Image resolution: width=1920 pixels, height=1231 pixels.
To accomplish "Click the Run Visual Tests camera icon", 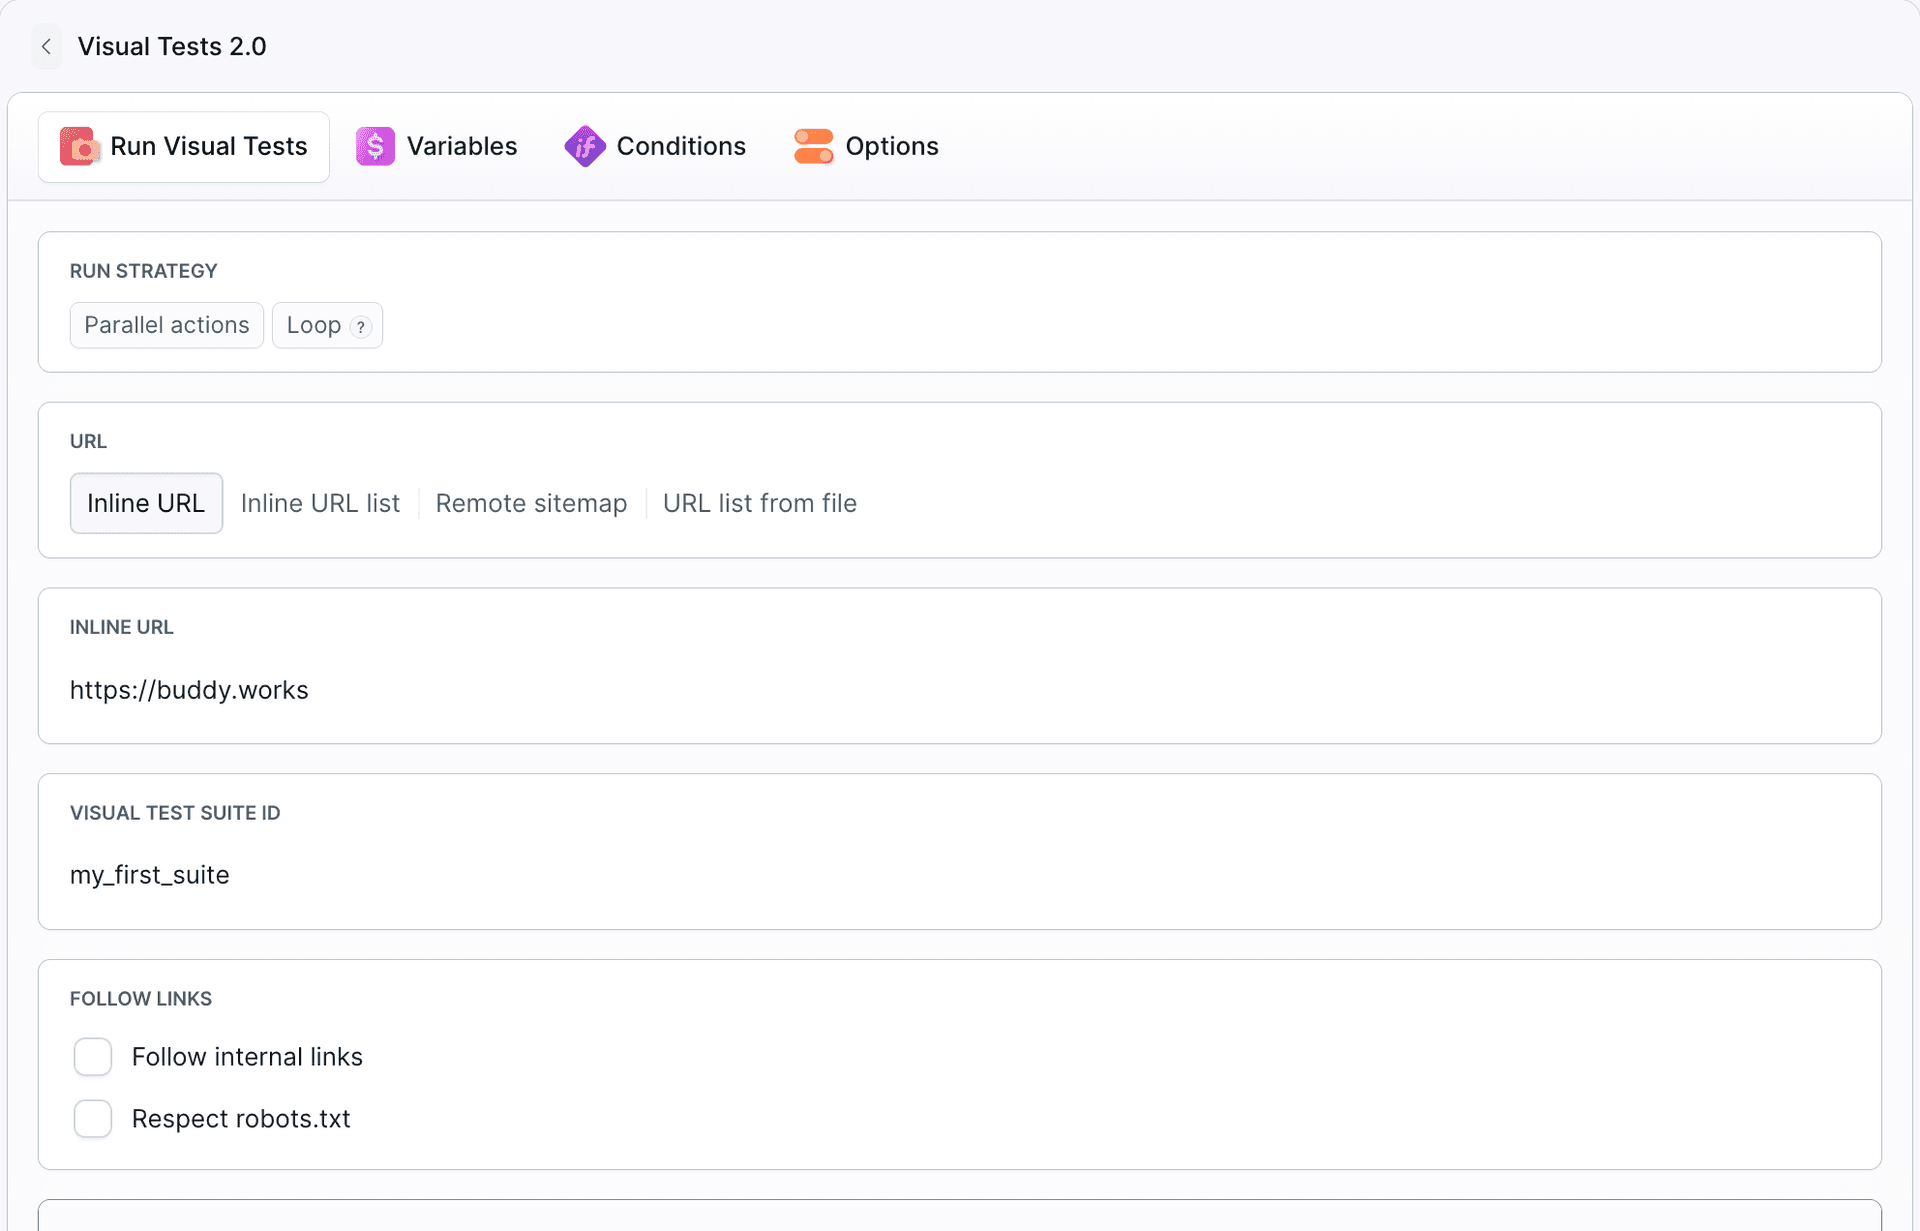I will pyautogui.click(x=80, y=146).
